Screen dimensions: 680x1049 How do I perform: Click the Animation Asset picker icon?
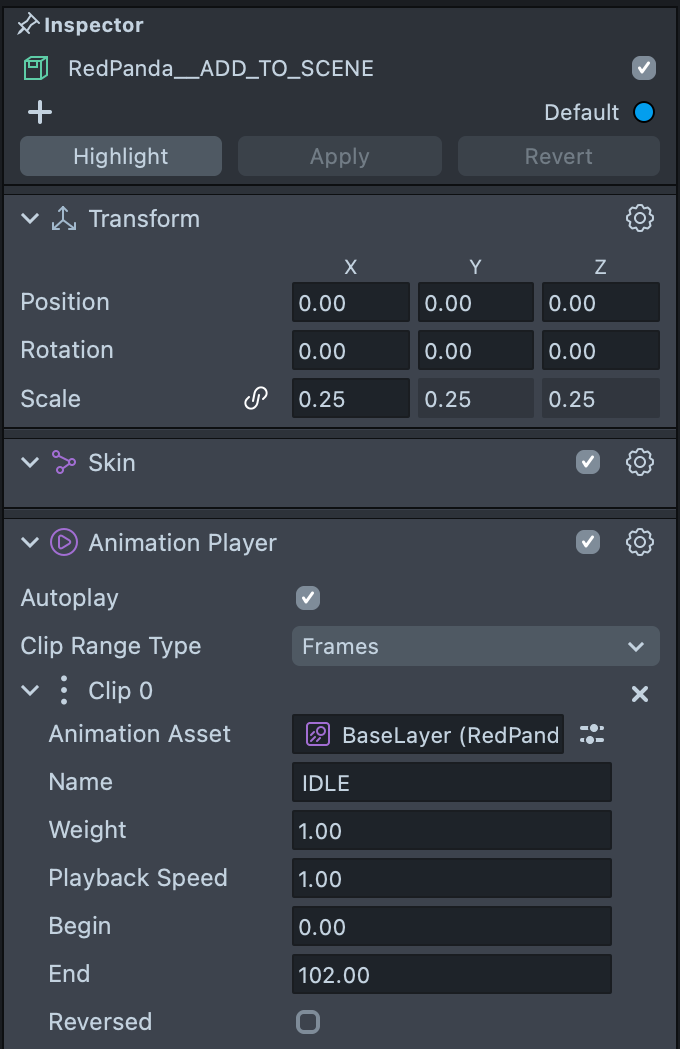click(x=592, y=734)
